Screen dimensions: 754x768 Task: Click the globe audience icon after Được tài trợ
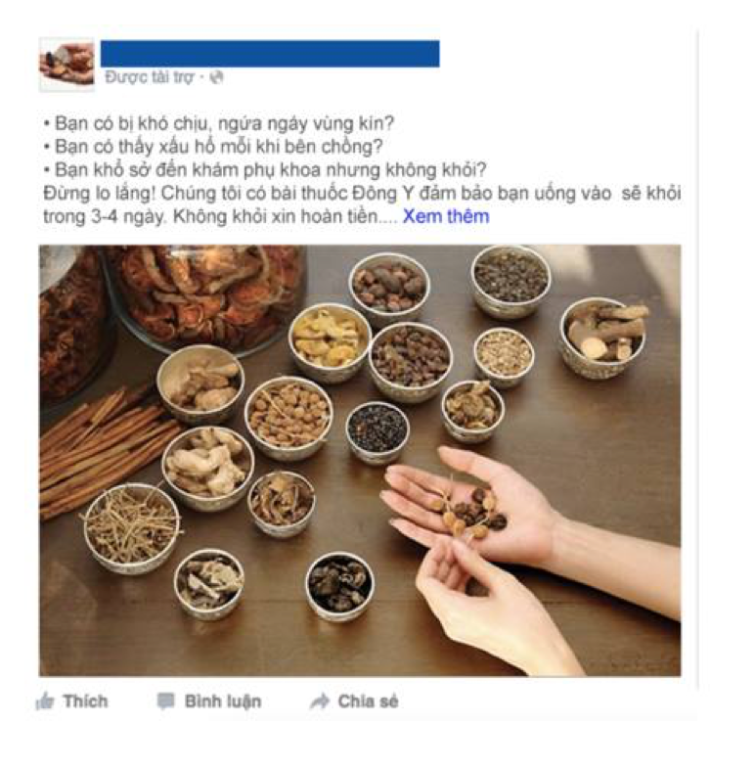[x=217, y=77]
